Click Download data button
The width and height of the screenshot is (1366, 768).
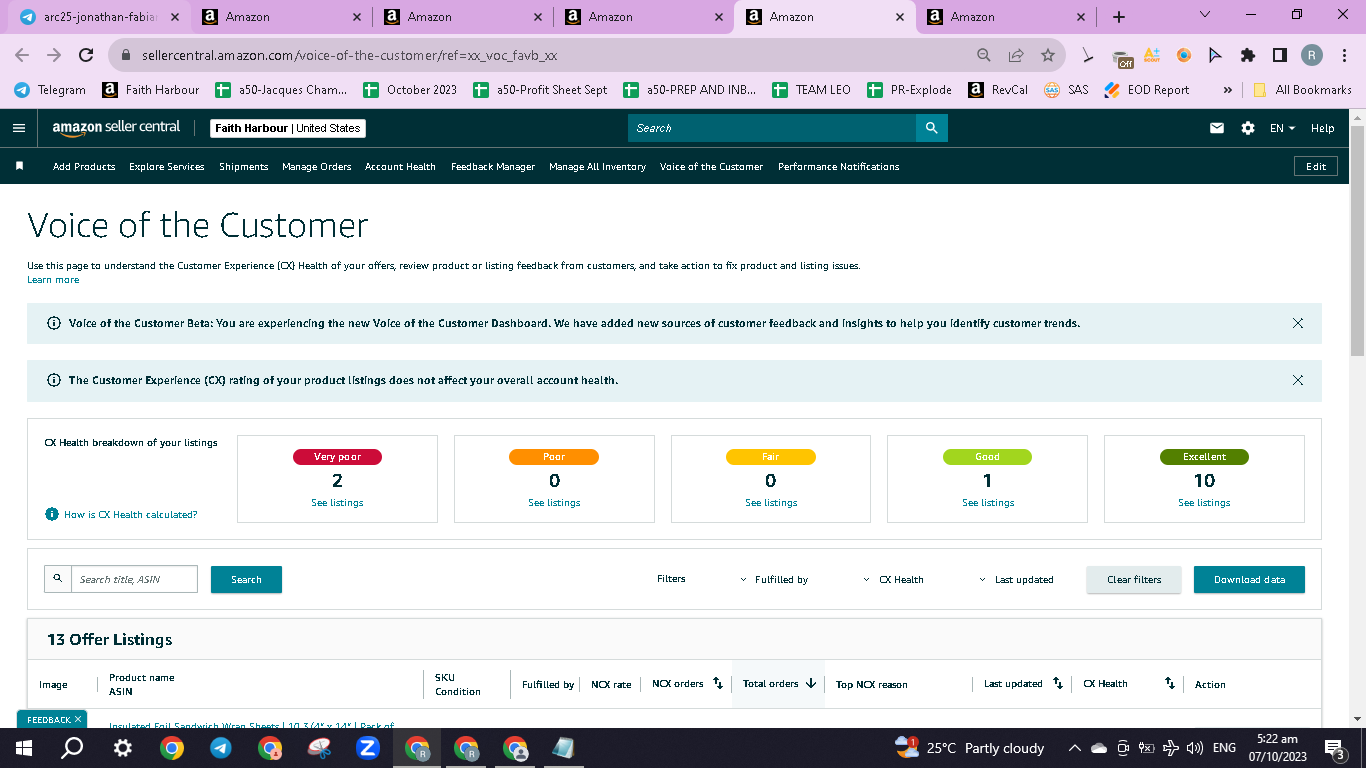[1249, 580]
